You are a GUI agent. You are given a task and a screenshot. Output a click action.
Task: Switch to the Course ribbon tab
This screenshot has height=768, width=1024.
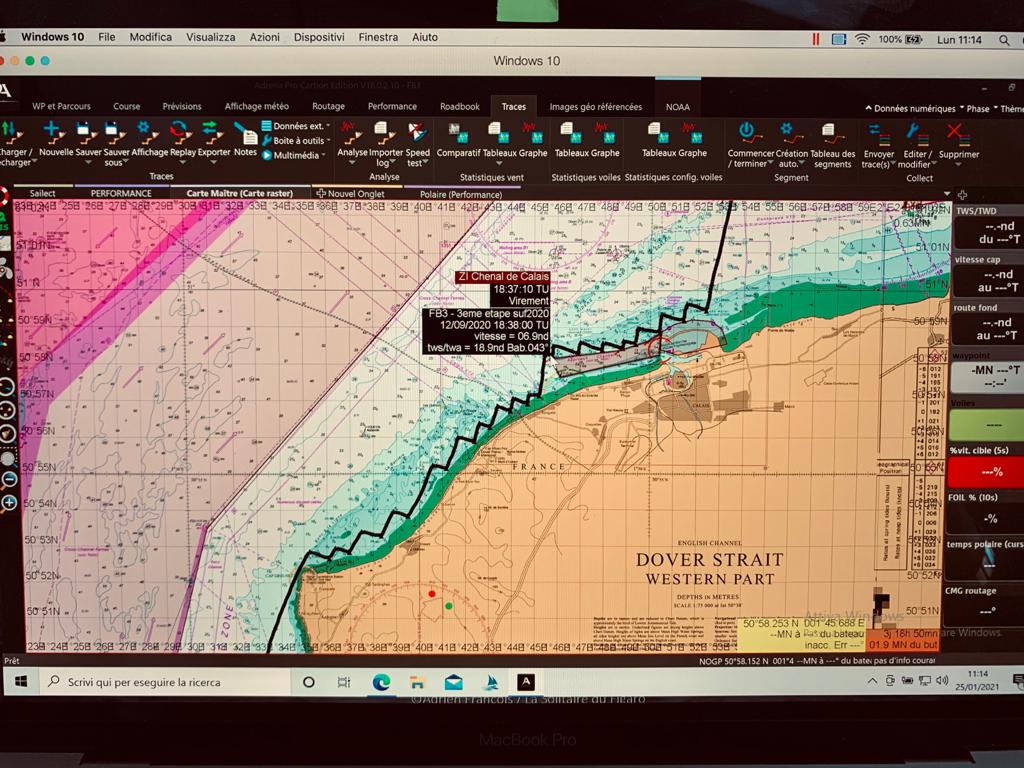127,106
